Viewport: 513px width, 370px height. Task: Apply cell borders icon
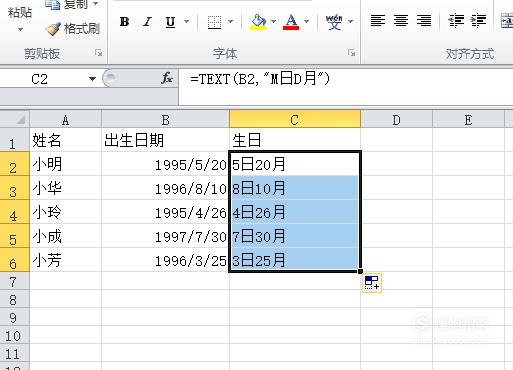[214, 22]
